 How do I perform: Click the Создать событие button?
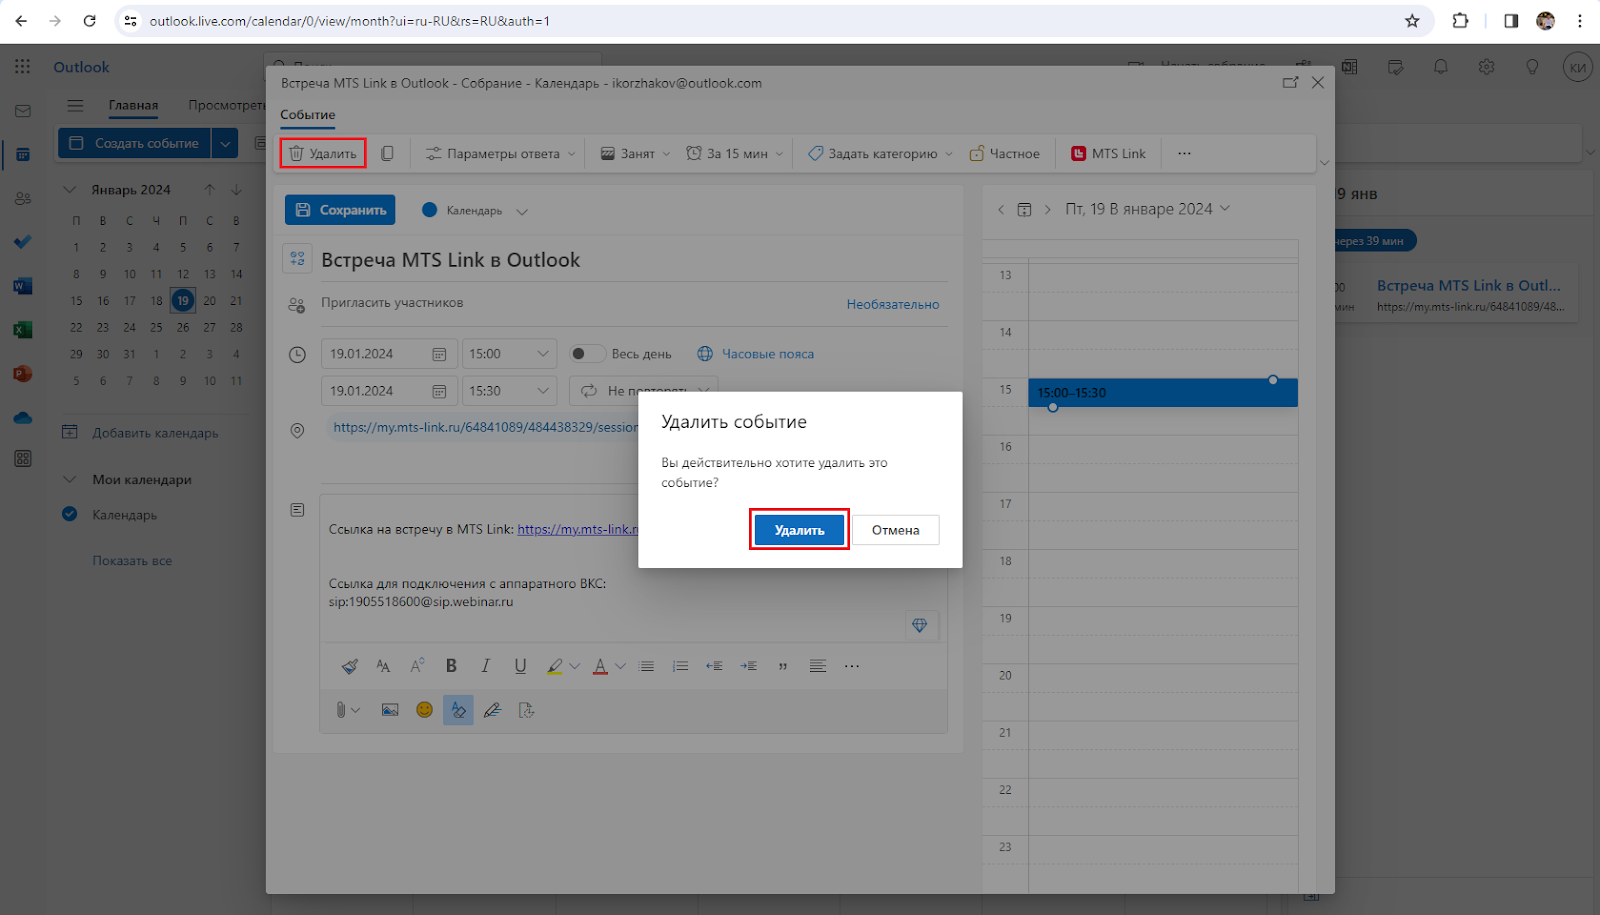tap(134, 143)
